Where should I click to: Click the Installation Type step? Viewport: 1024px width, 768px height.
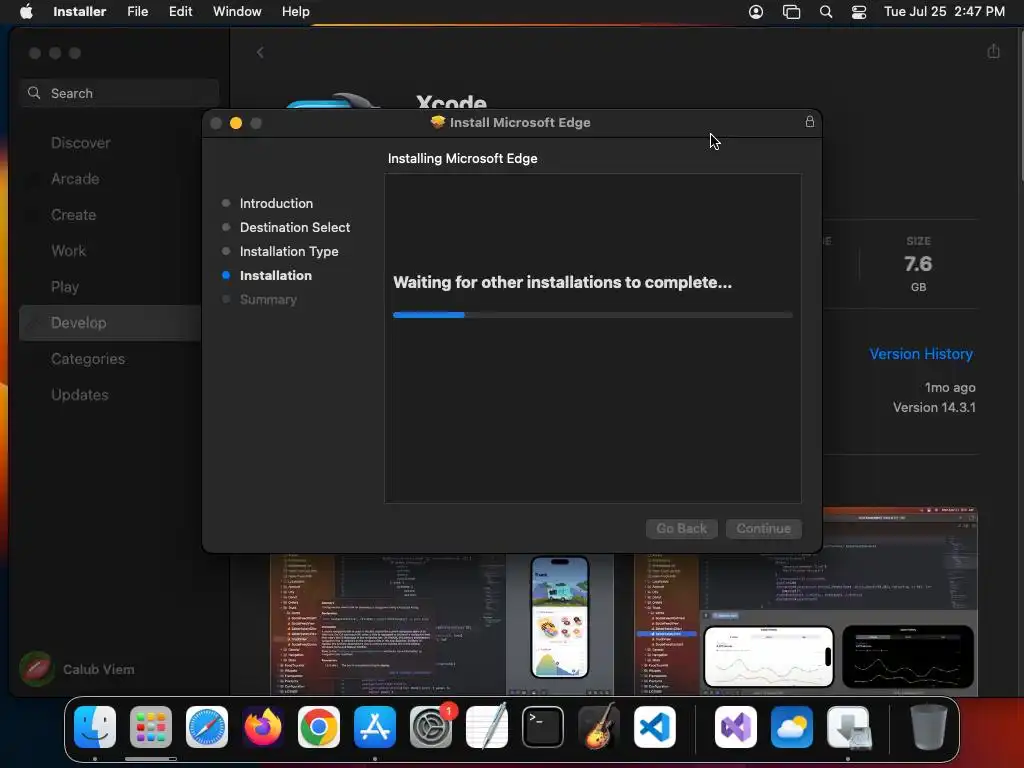point(289,251)
